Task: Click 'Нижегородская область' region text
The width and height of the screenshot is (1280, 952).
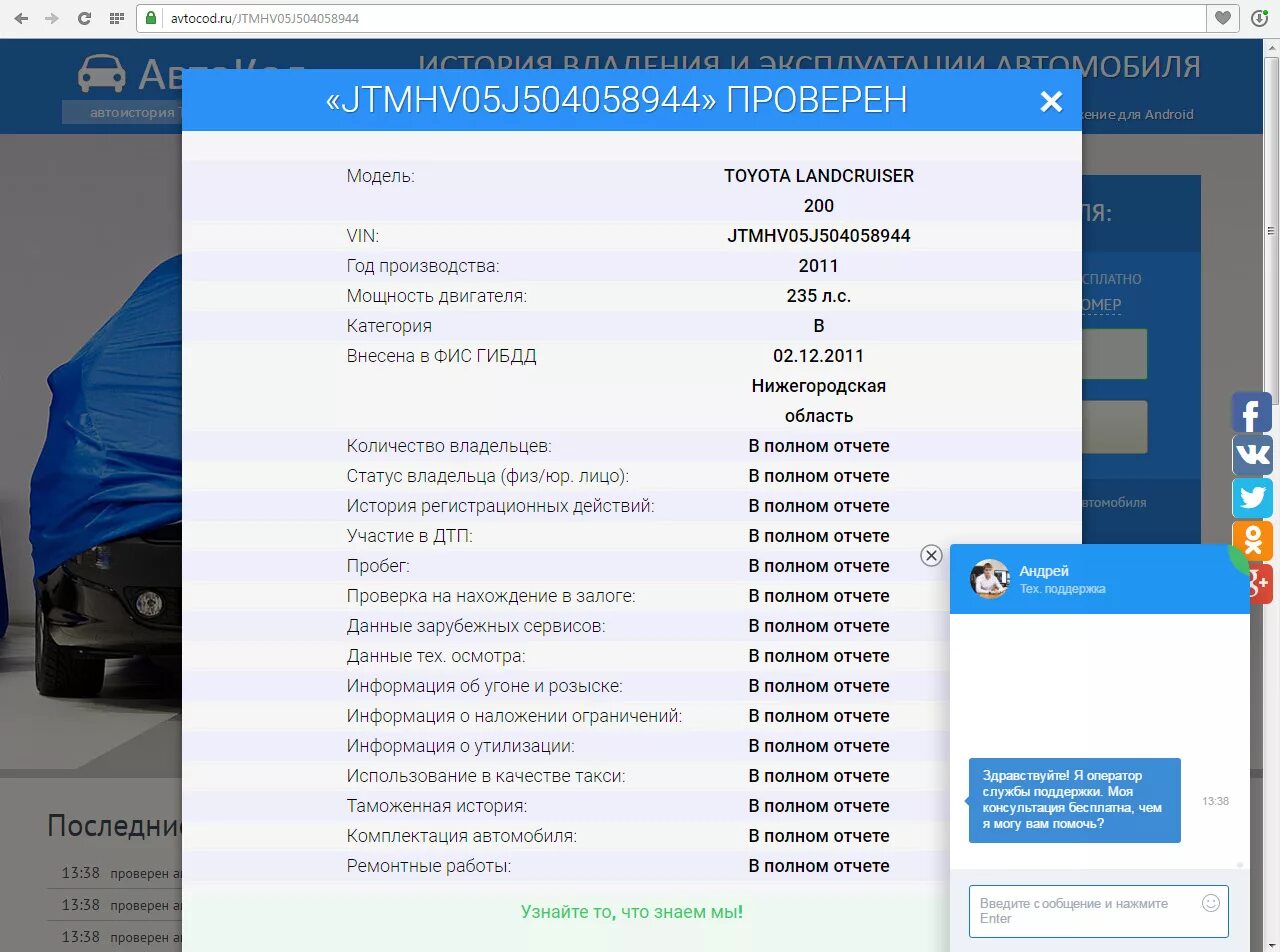Action: point(819,401)
